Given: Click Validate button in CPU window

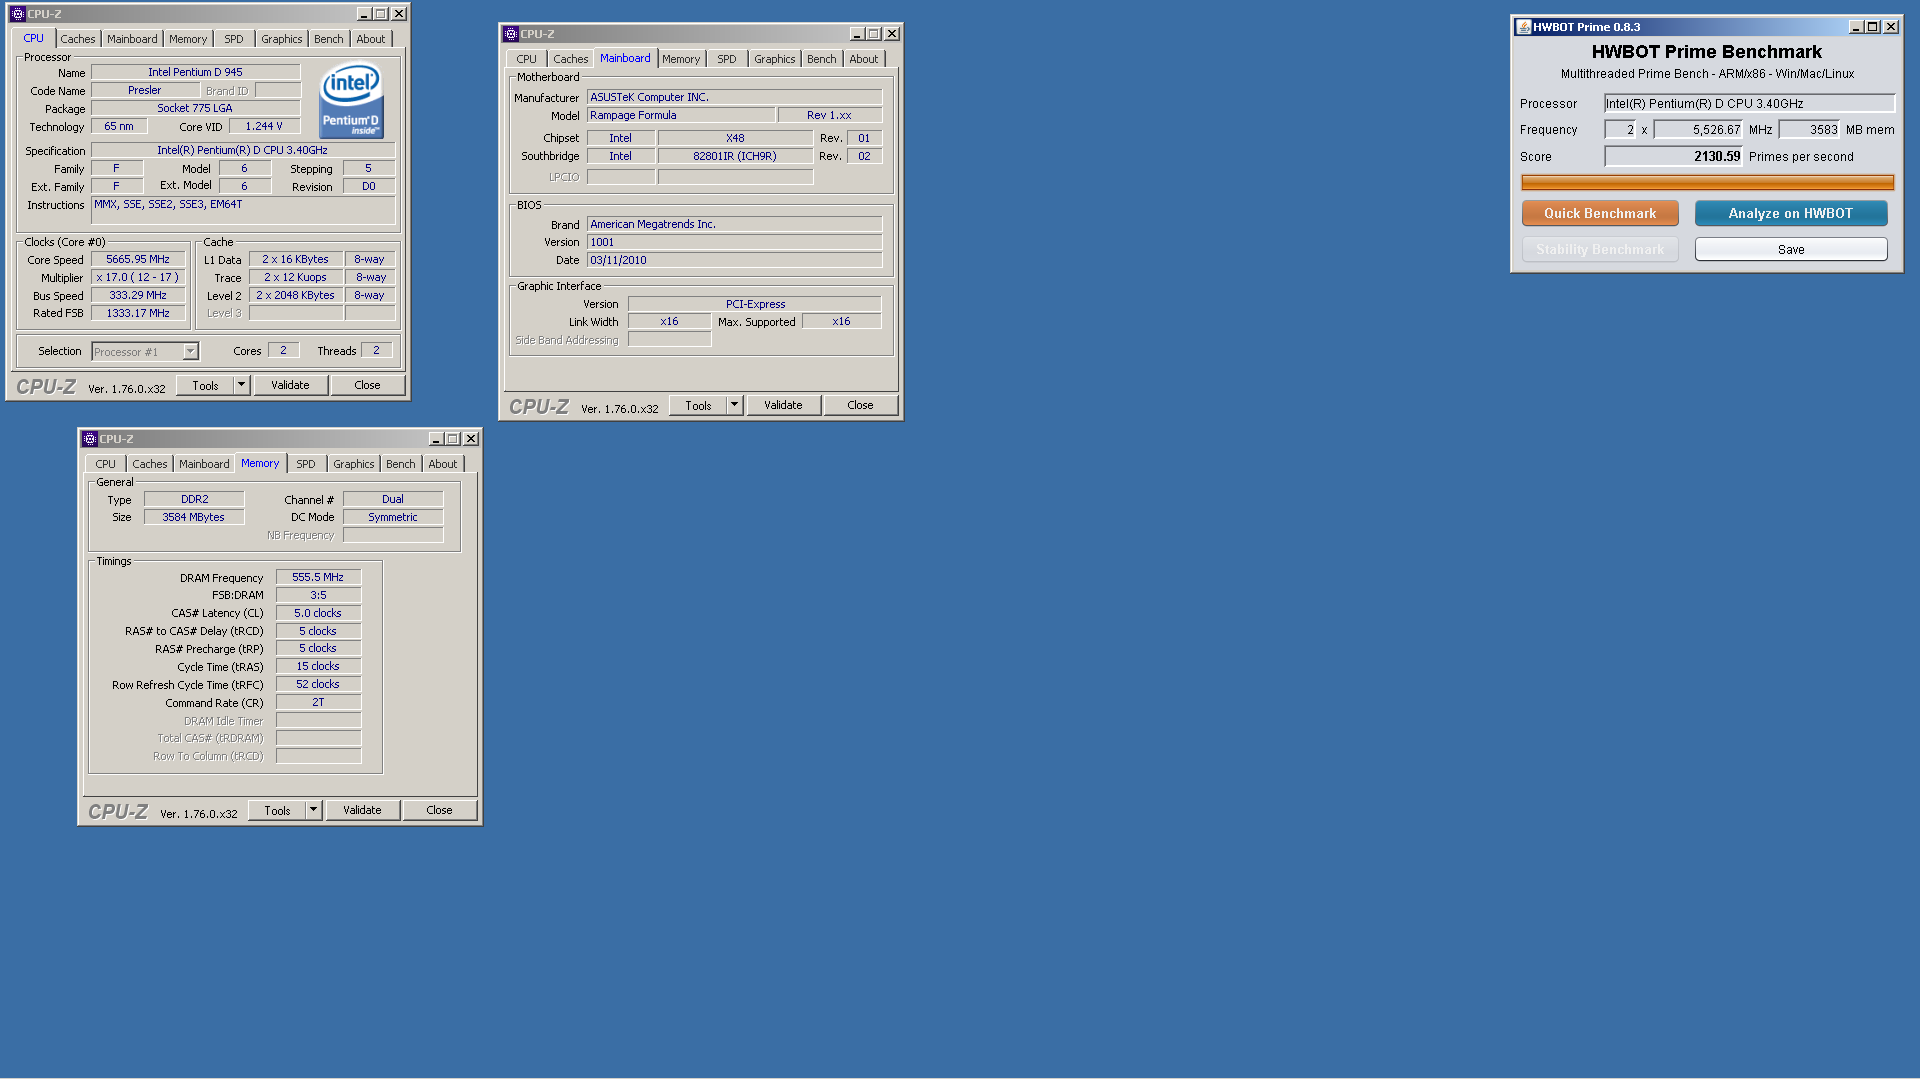Looking at the screenshot, I should coord(290,385).
